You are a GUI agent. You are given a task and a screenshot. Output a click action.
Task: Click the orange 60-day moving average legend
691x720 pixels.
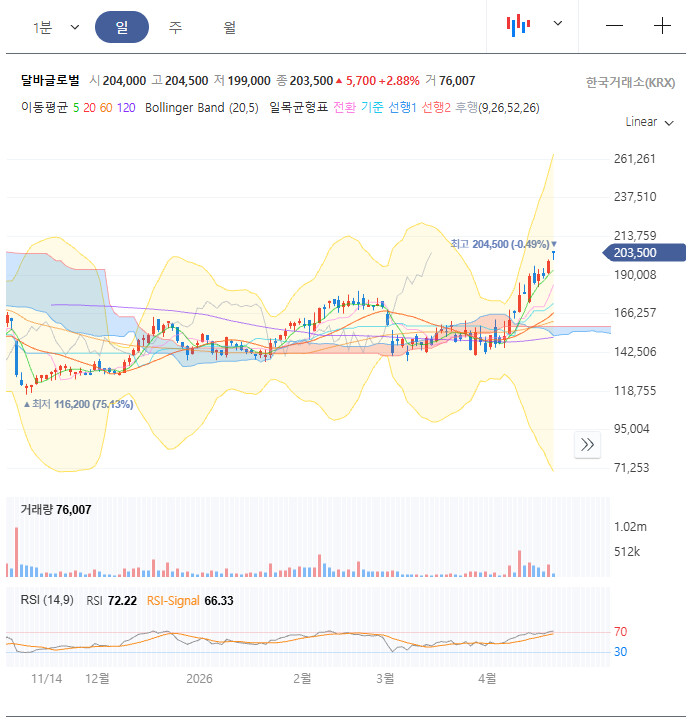click(106, 108)
